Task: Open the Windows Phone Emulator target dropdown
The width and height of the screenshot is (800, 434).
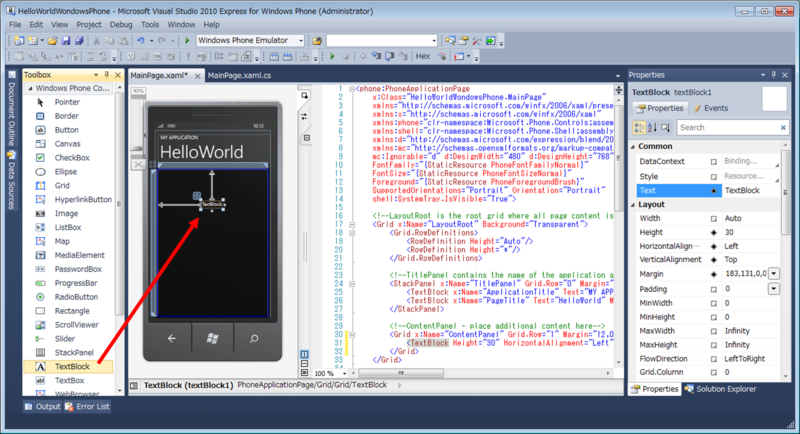Action: [x=301, y=40]
